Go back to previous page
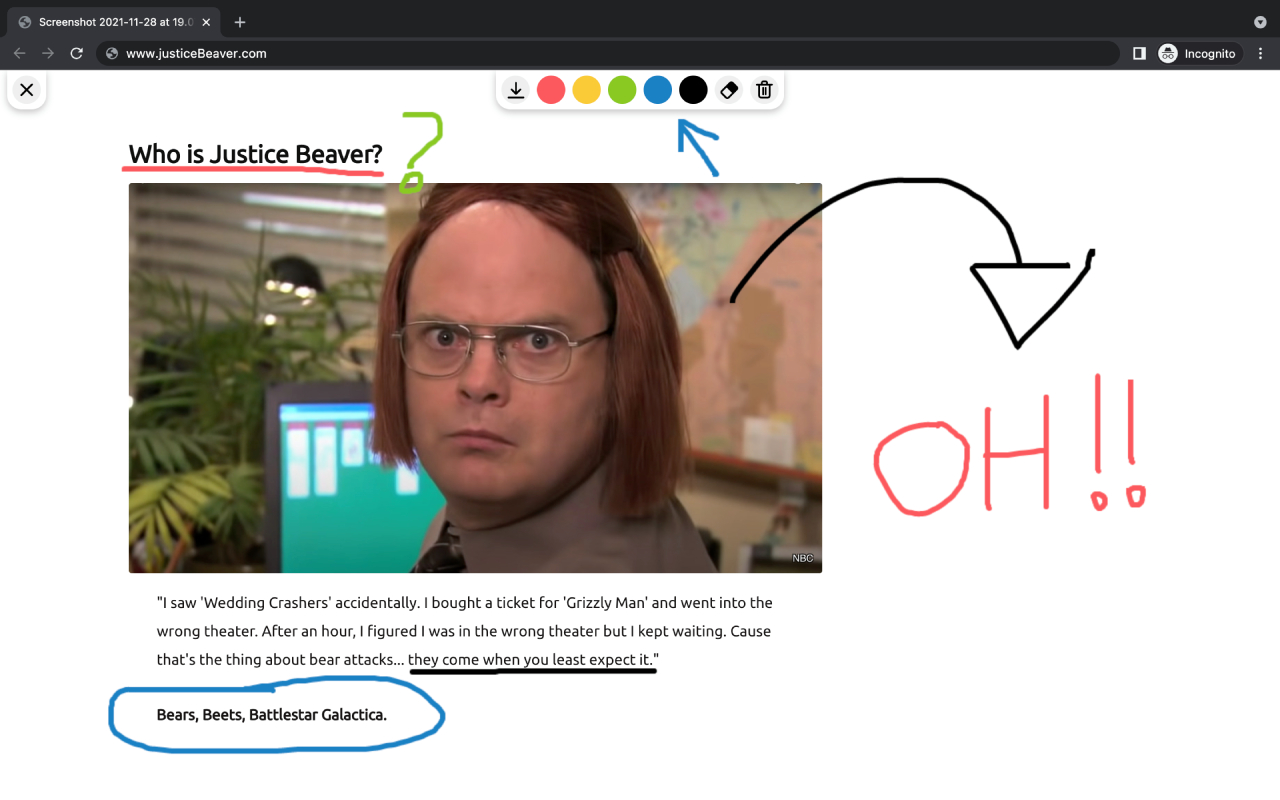Screen dimensions: 1280x800 point(20,53)
